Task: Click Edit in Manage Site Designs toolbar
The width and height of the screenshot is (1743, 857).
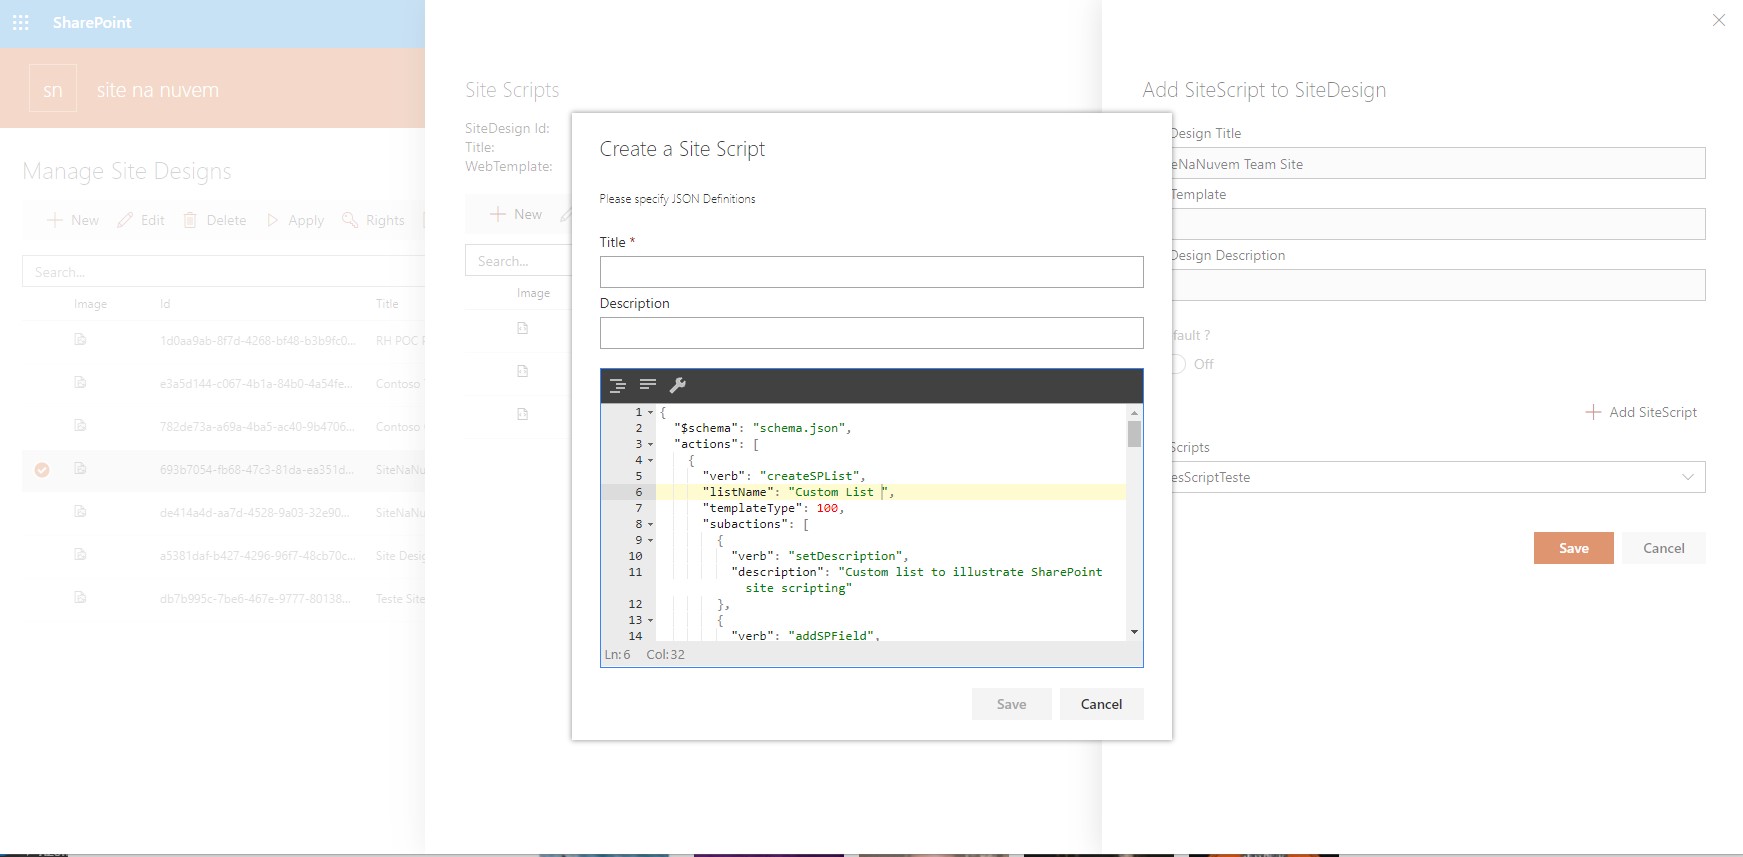Action: pos(141,220)
